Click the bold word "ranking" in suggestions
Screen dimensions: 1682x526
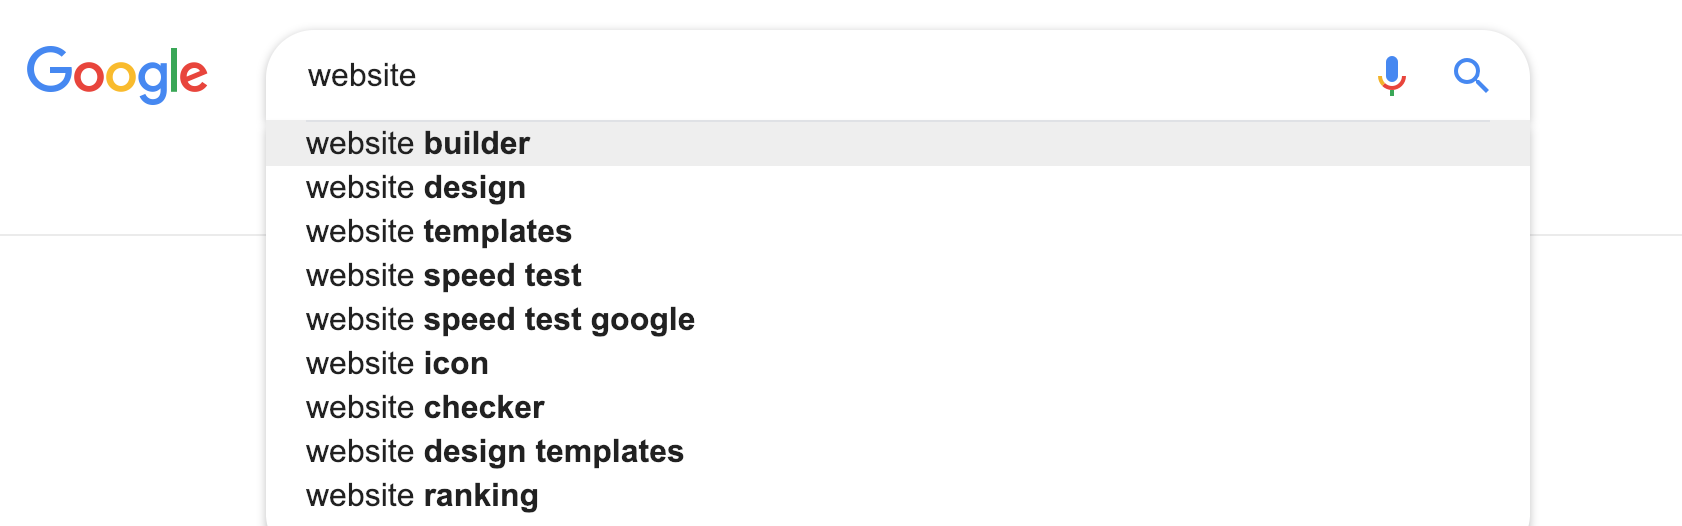(x=481, y=496)
